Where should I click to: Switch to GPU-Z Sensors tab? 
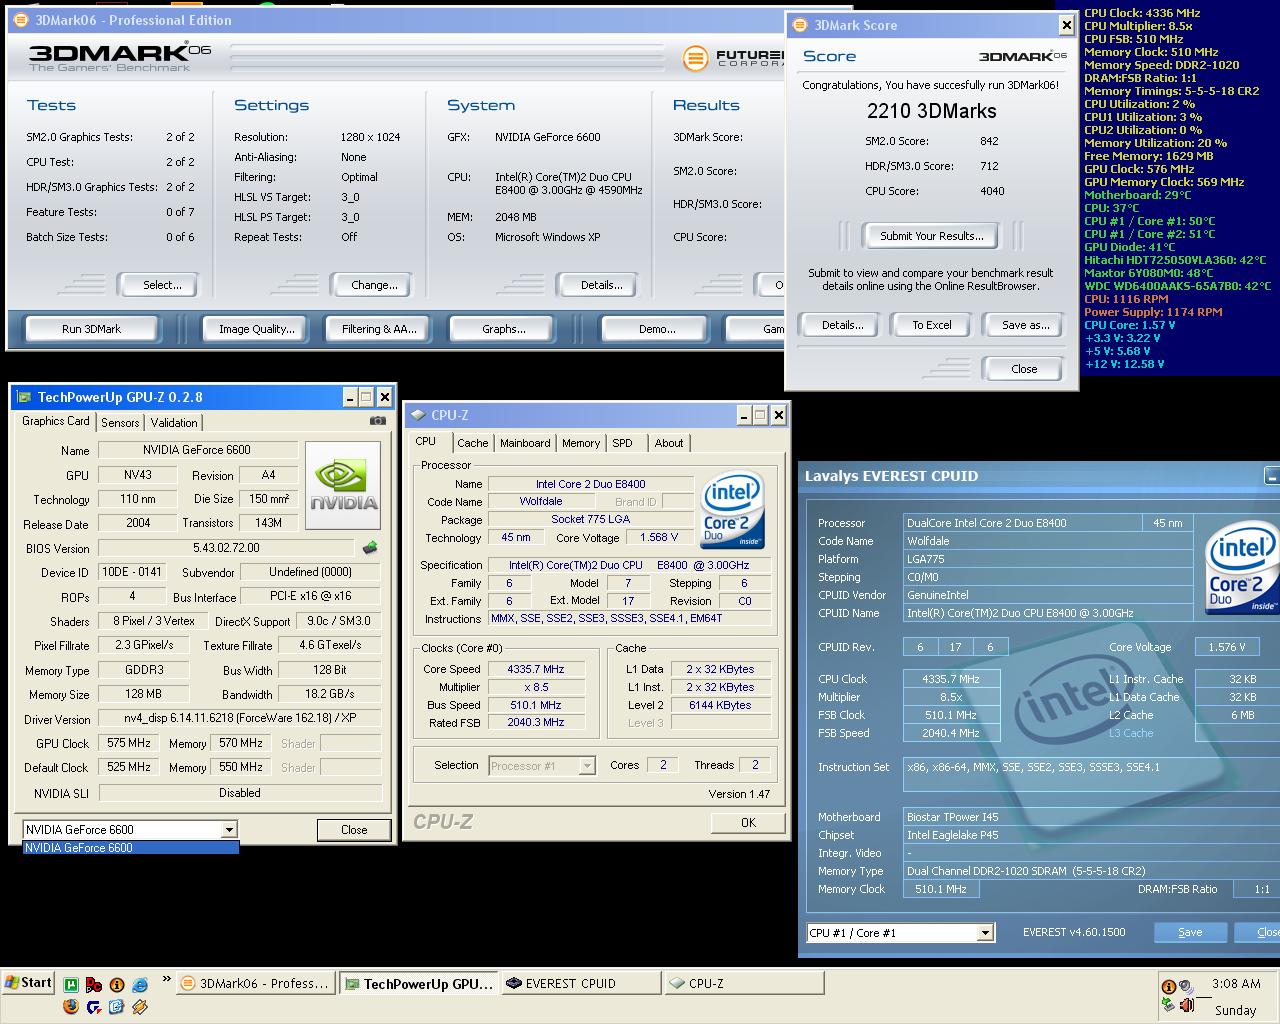[120, 423]
